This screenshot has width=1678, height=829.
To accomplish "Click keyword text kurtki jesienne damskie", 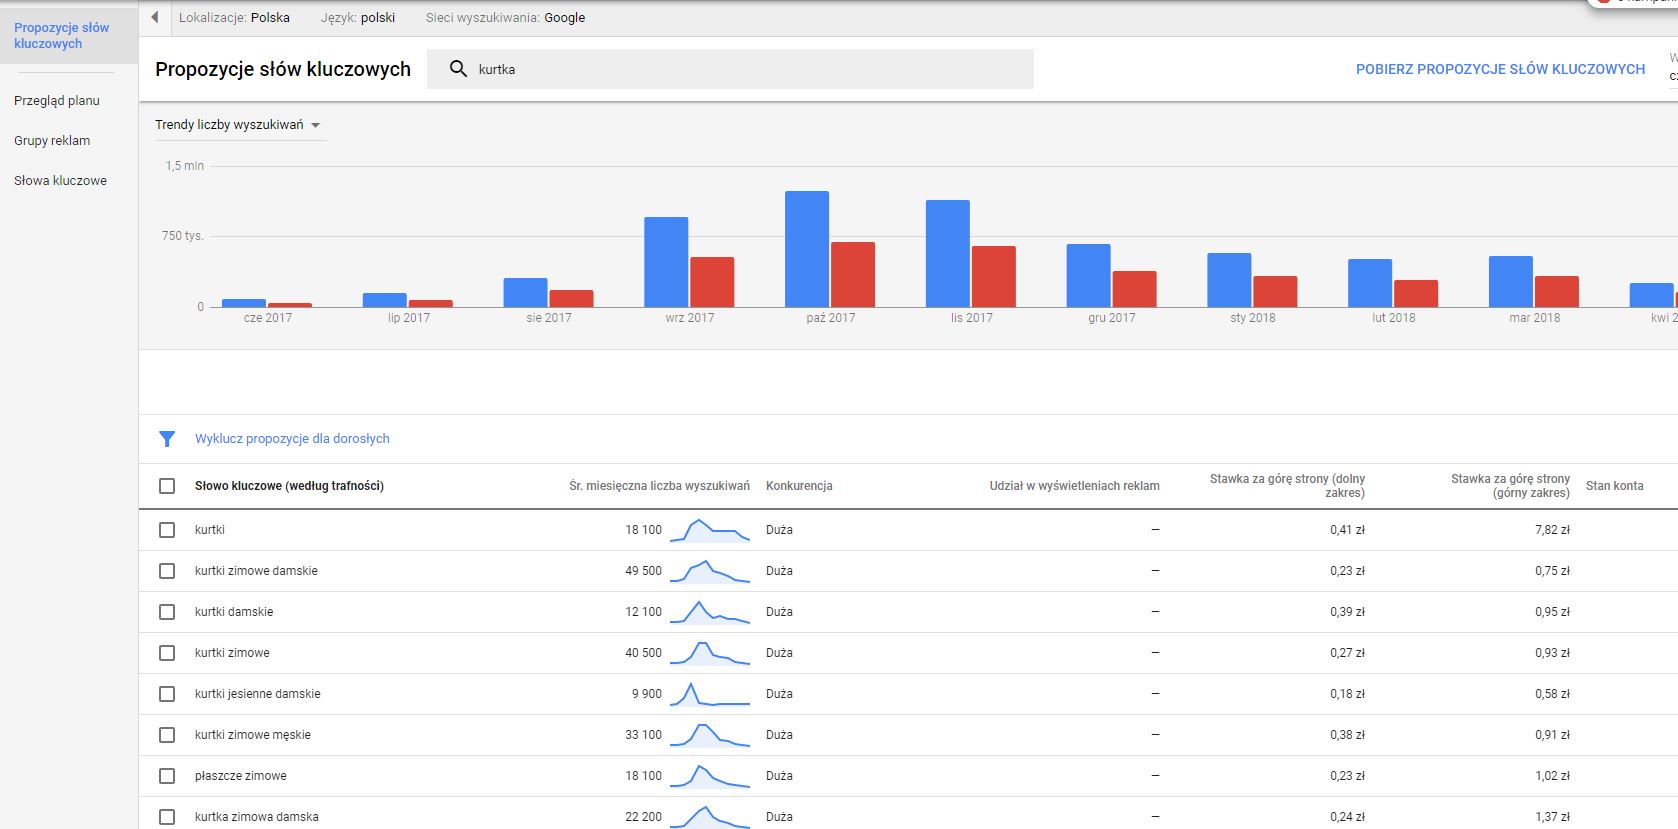I will pyautogui.click(x=258, y=694).
